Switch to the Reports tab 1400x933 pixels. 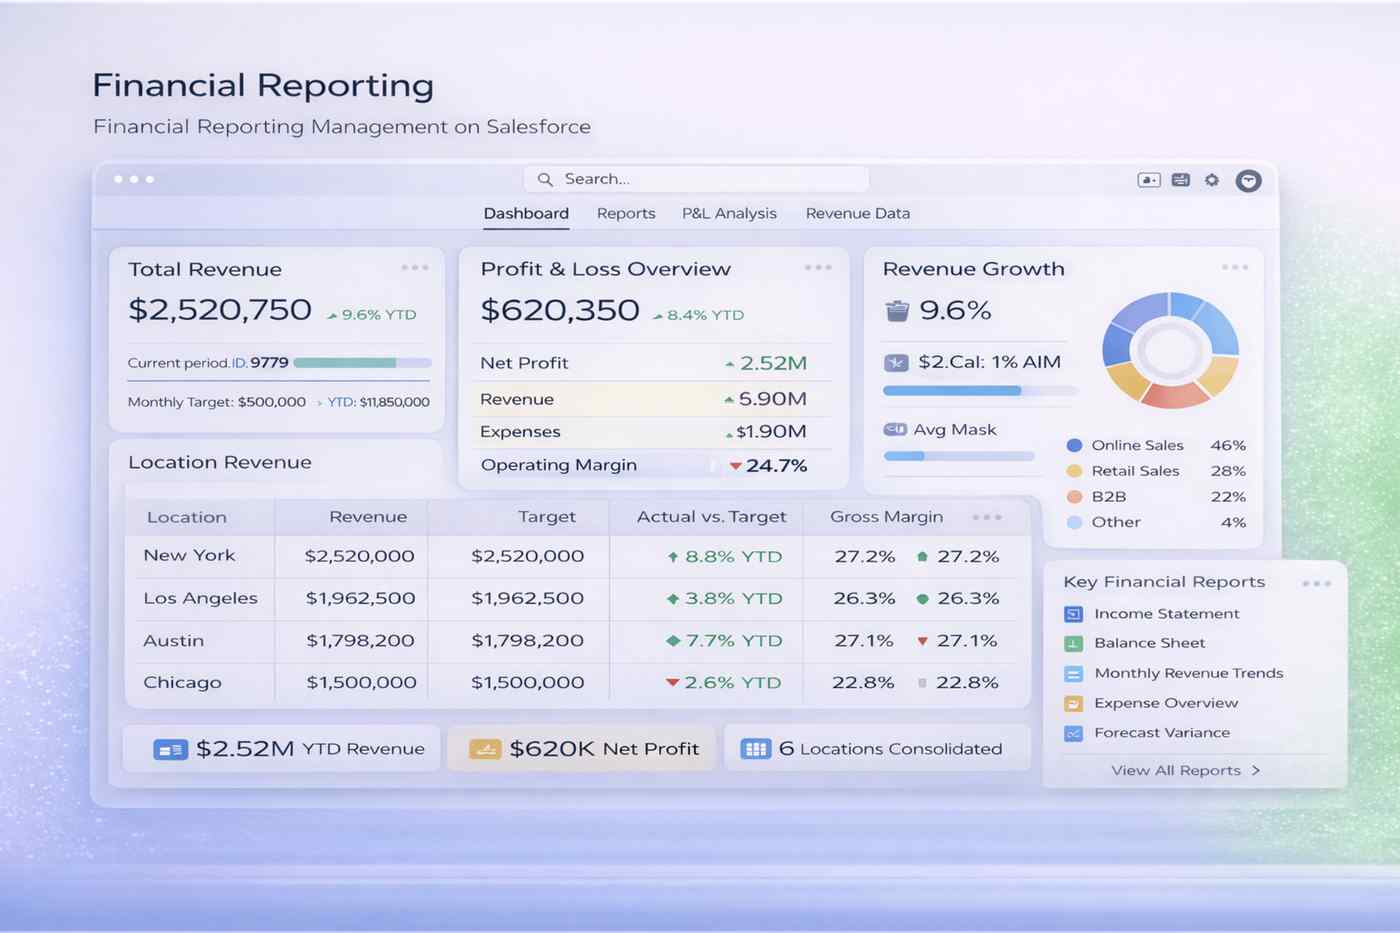626,213
